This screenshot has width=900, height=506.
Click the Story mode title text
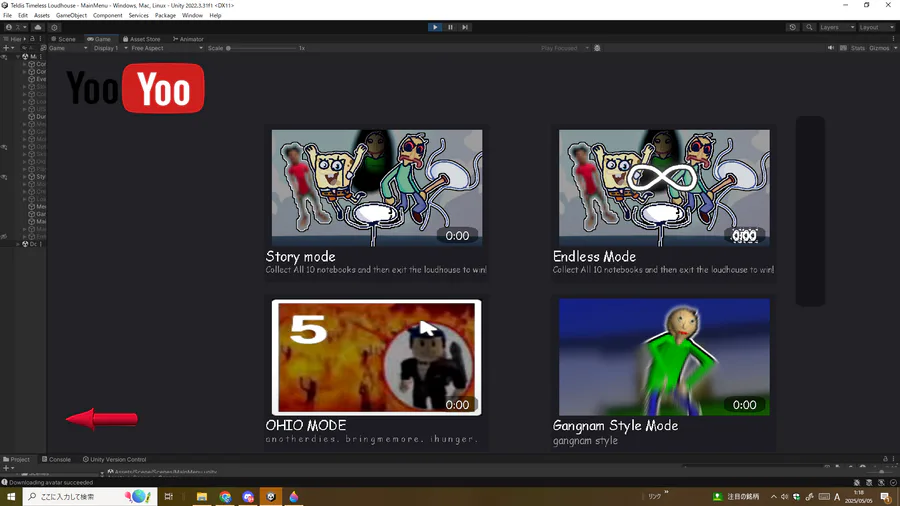point(300,256)
